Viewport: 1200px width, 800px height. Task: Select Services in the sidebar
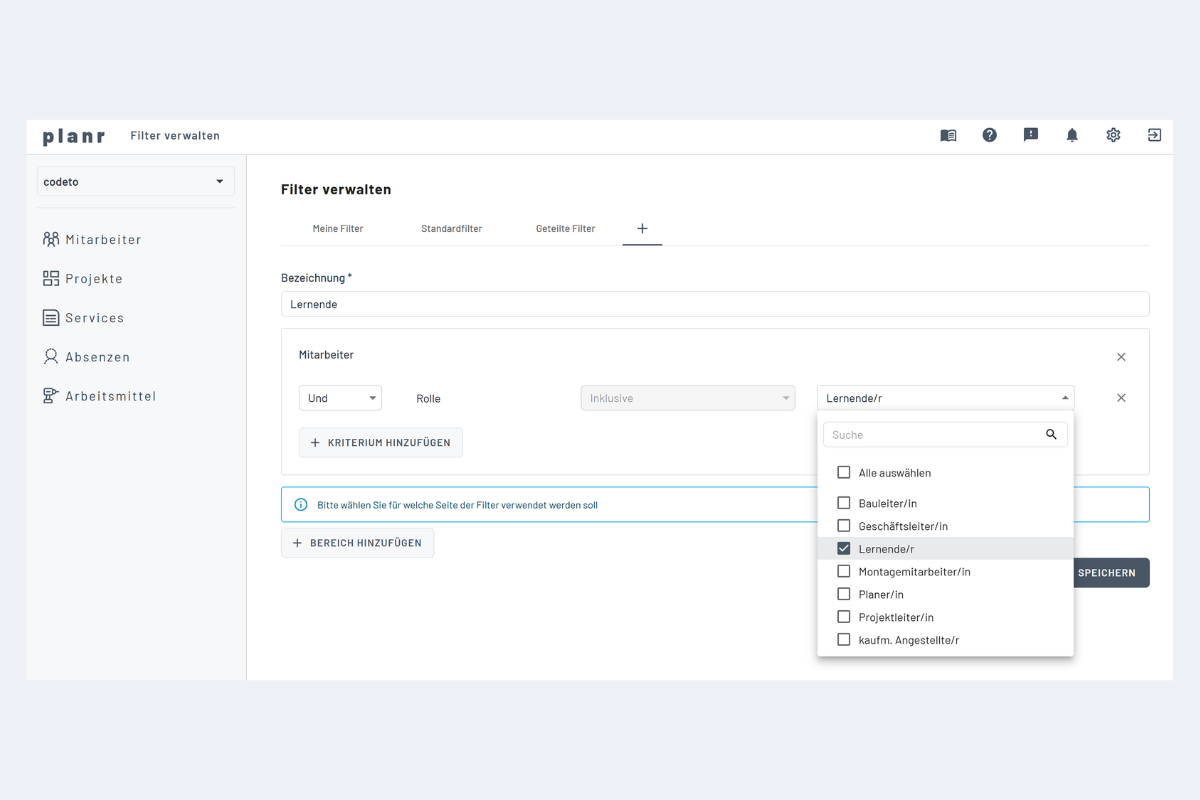point(94,317)
